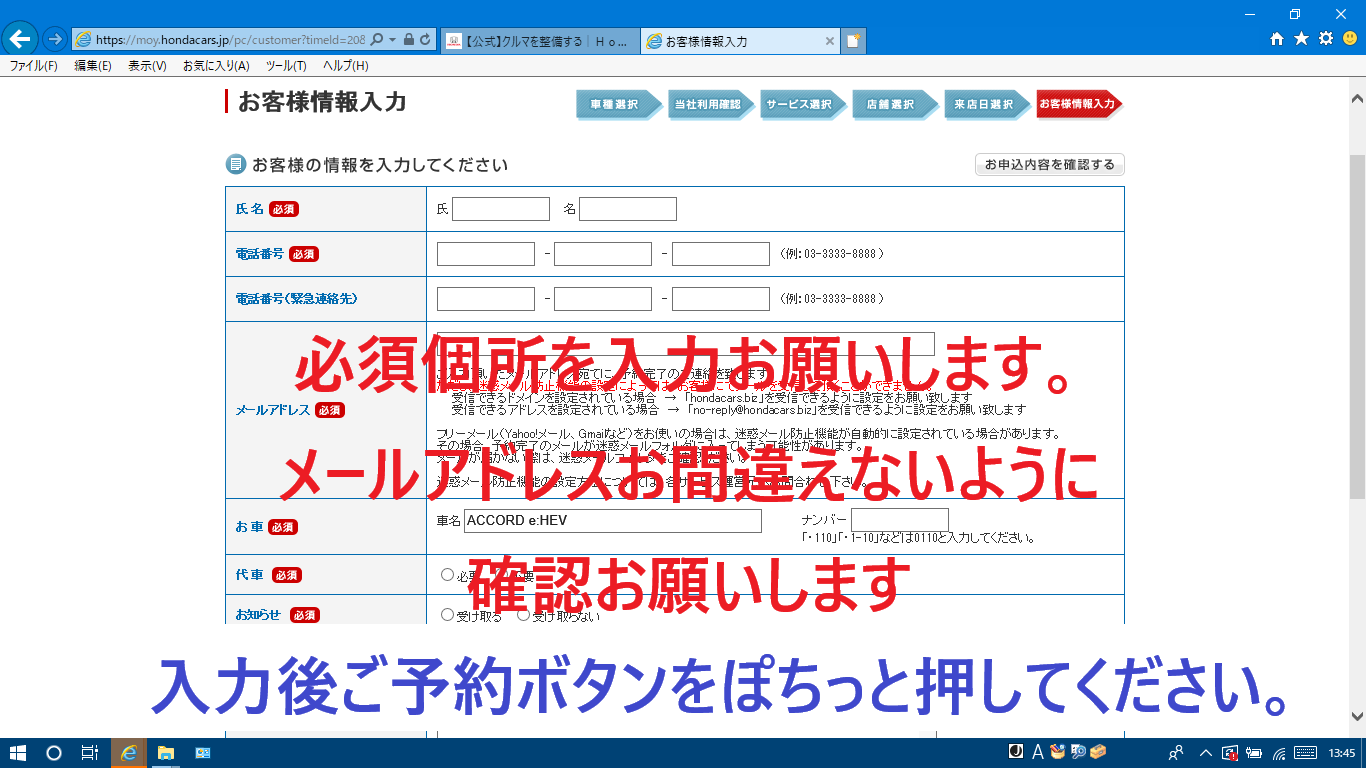Select the 代車 必要 radio button
The width and height of the screenshot is (1366, 768).
(x=447, y=574)
